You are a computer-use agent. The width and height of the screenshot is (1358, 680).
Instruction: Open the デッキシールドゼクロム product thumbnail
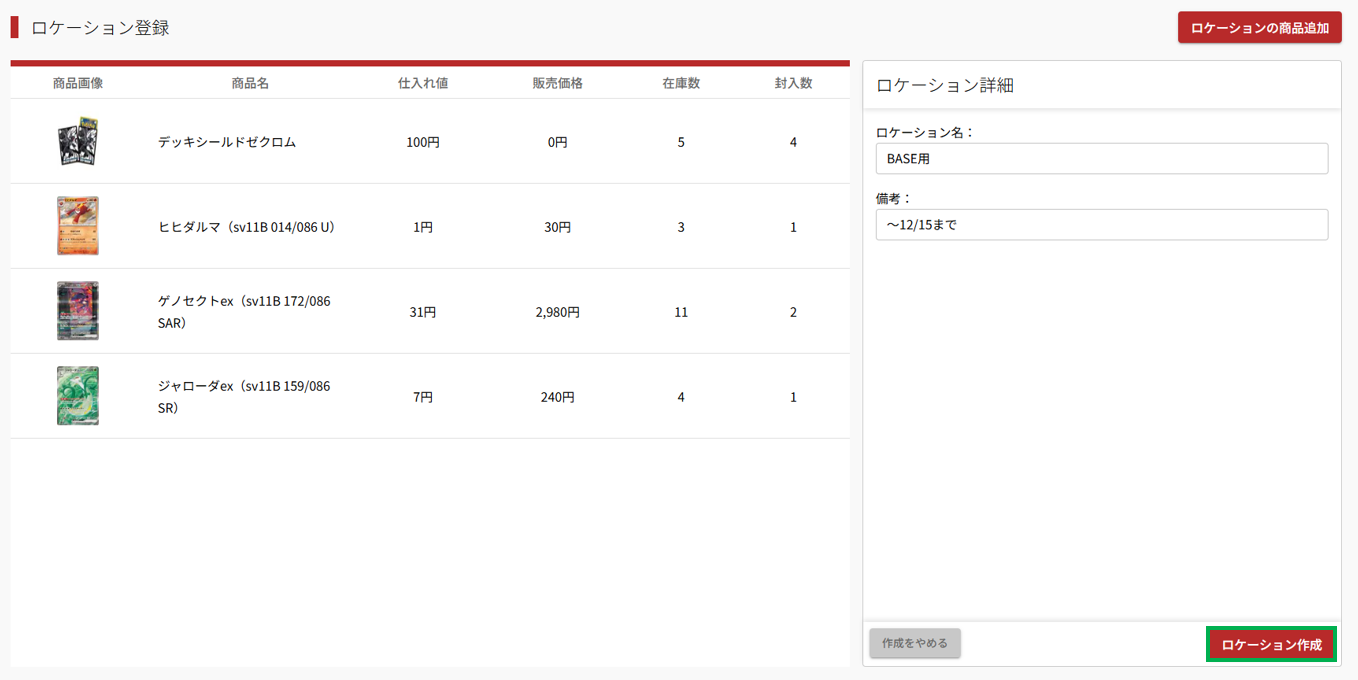77,142
